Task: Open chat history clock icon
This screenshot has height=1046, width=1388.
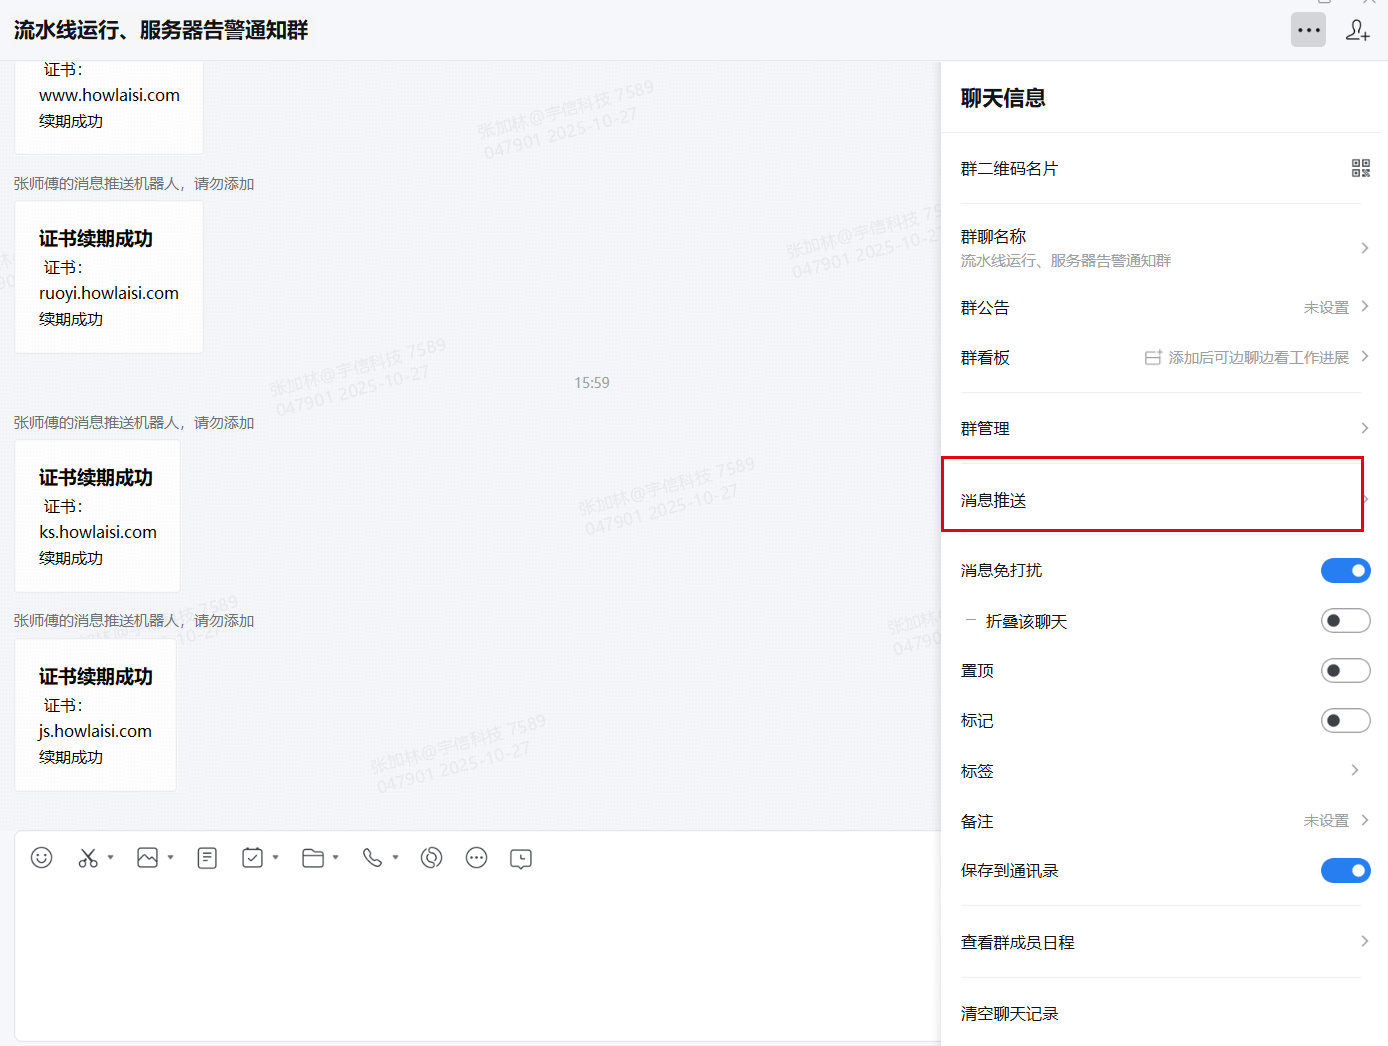Action: click(x=521, y=858)
